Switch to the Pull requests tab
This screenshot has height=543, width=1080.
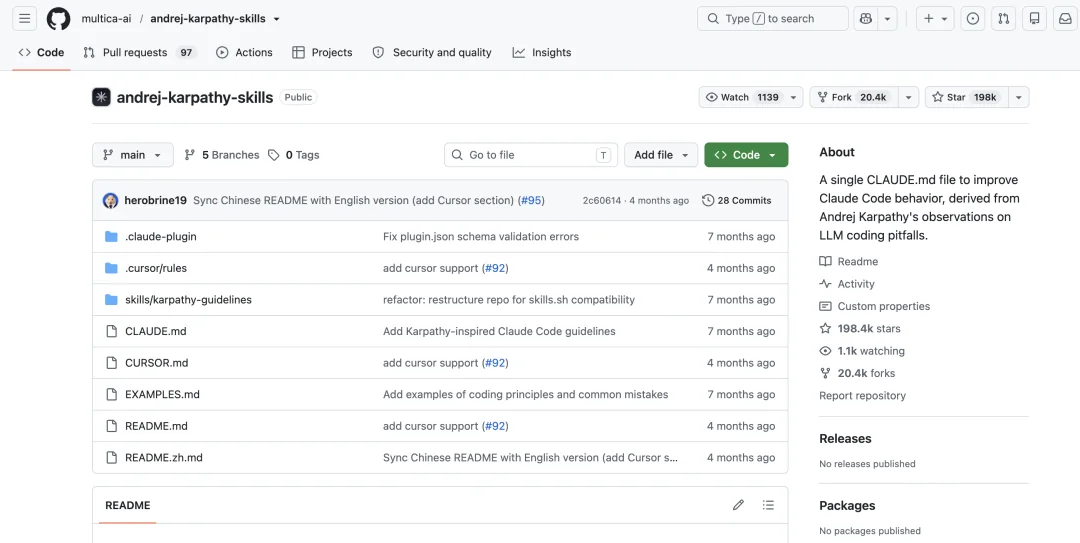pyautogui.click(x=140, y=52)
